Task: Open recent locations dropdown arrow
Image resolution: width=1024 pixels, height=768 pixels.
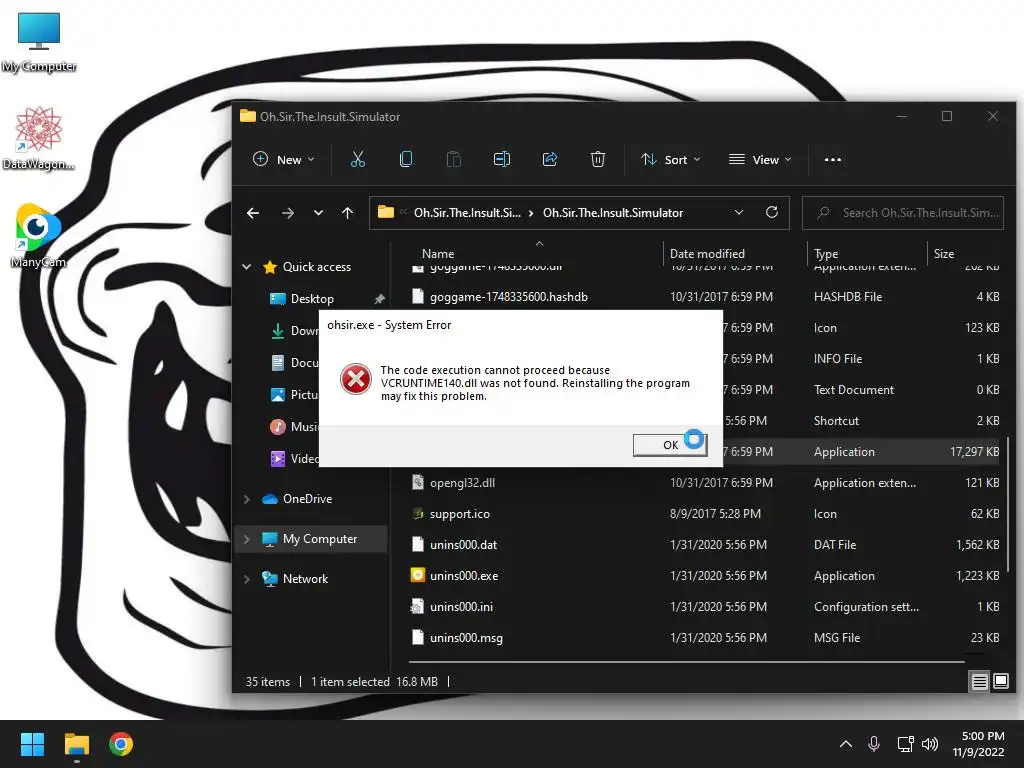Action: (x=318, y=213)
